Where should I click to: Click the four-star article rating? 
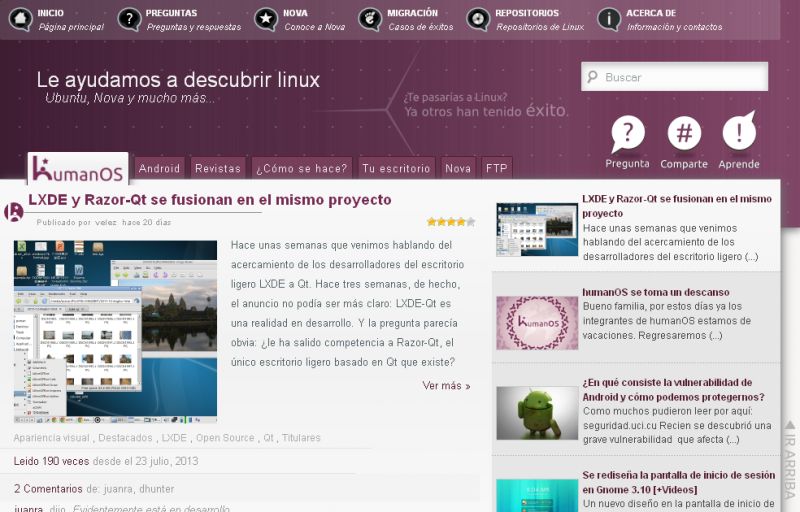pos(451,222)
